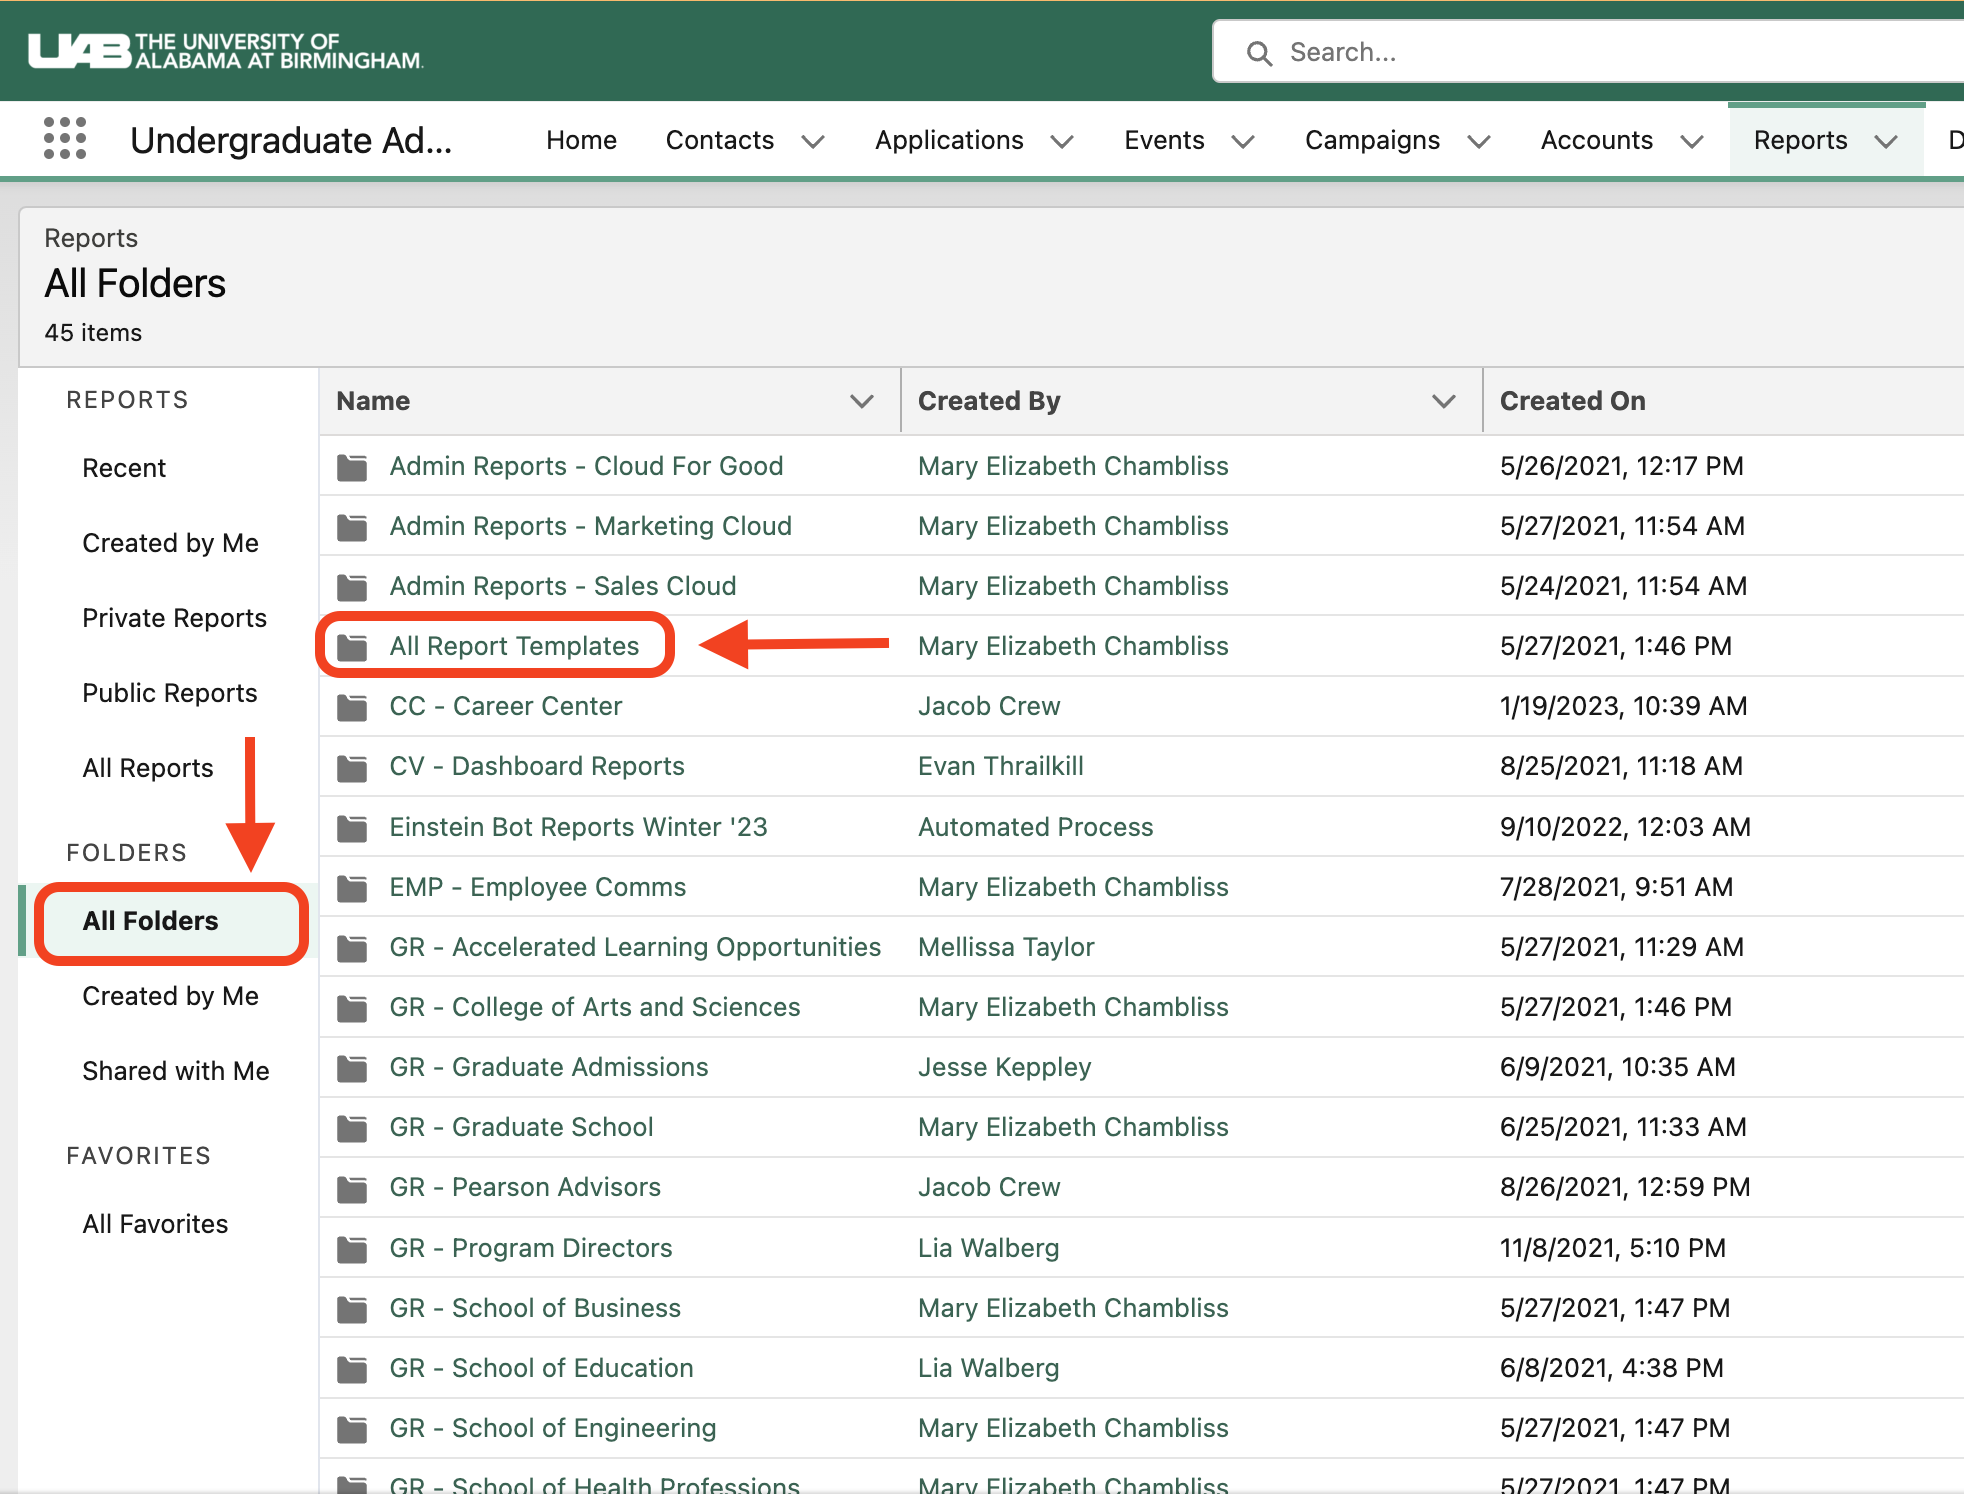
Task: Expand the Reports tab dropdown arrow
Action: 1886,140
